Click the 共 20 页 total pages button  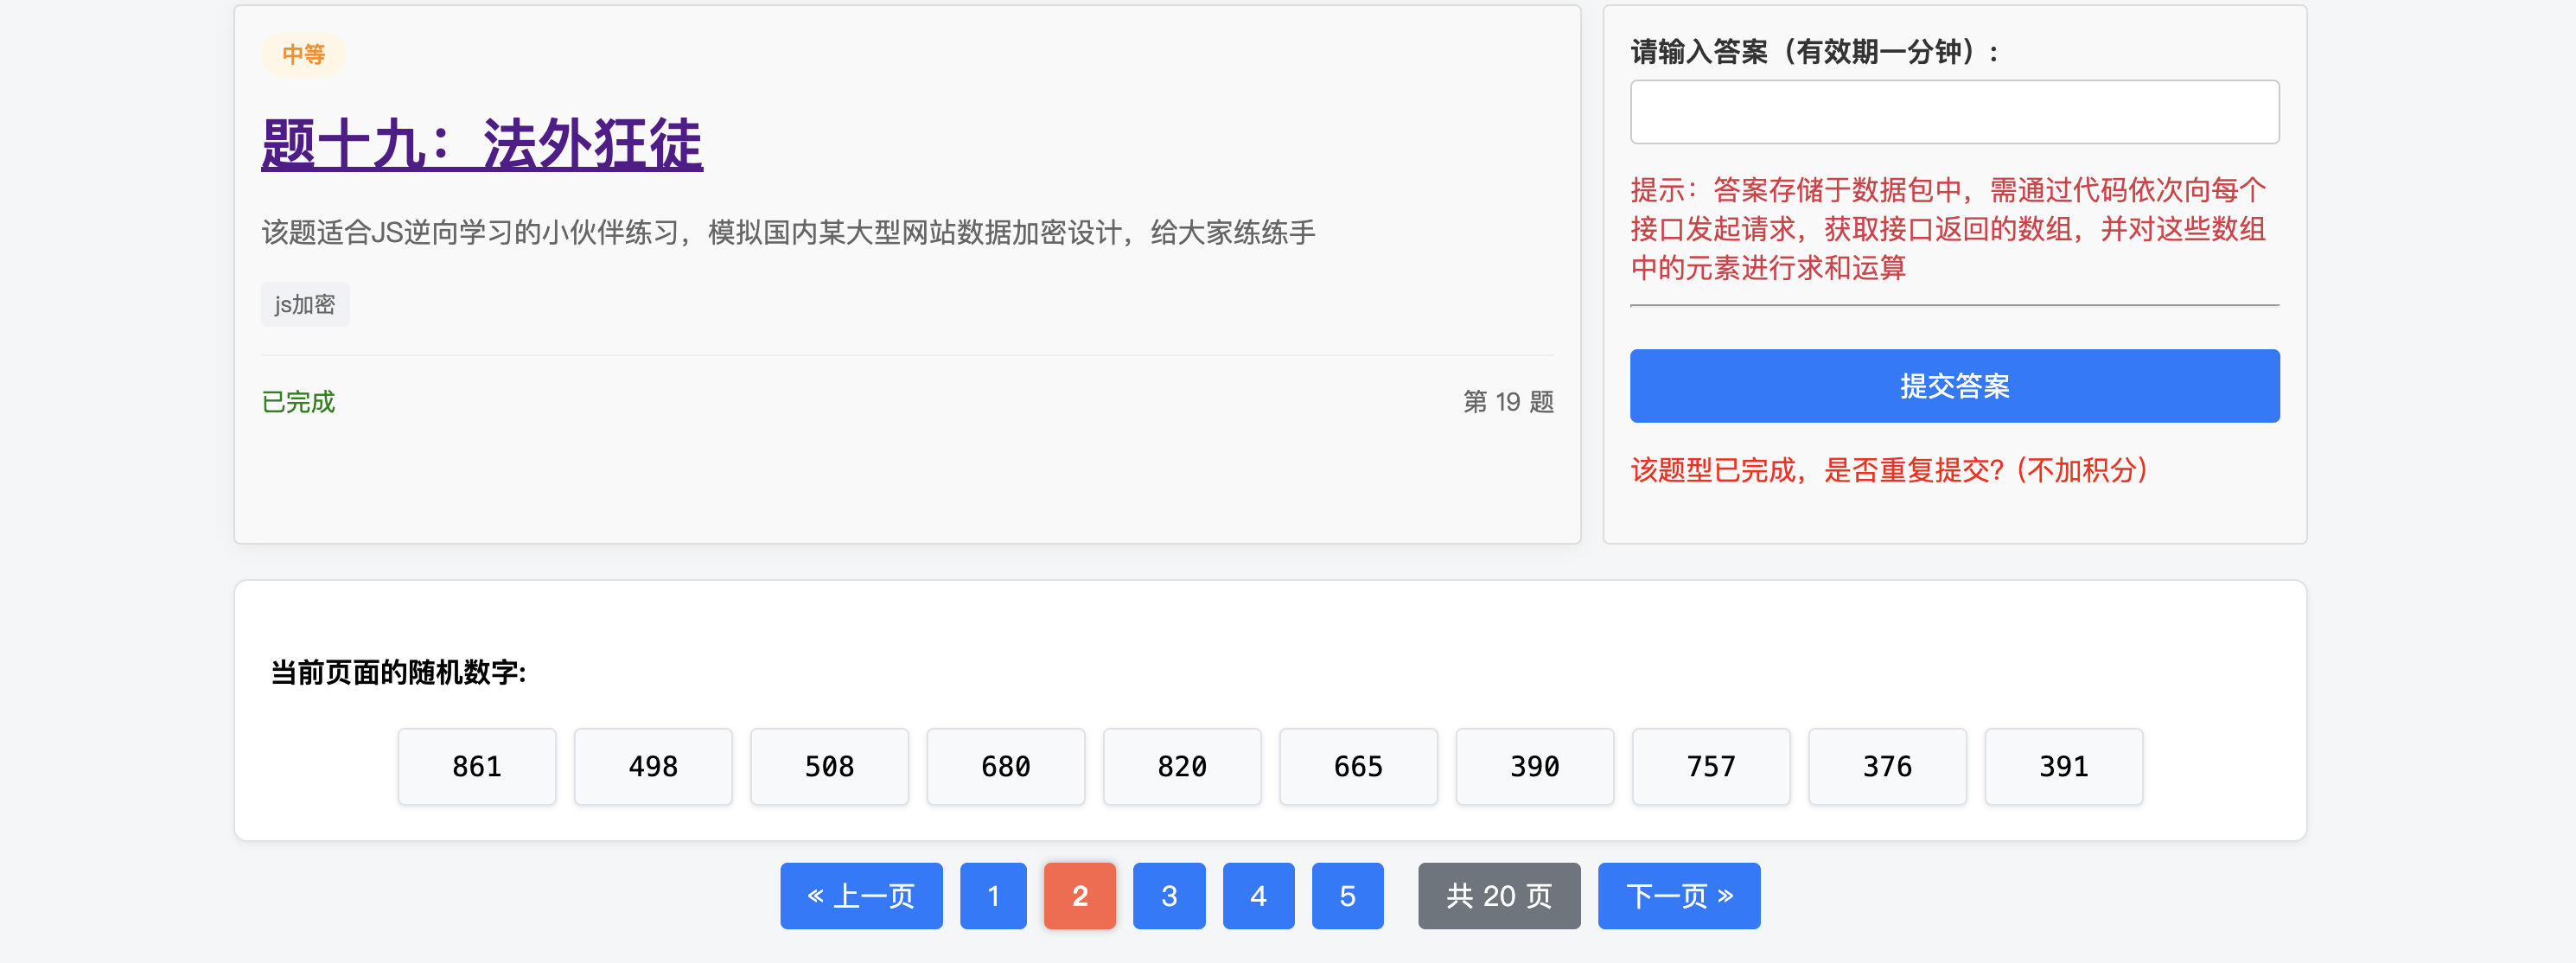[1498, 895]
